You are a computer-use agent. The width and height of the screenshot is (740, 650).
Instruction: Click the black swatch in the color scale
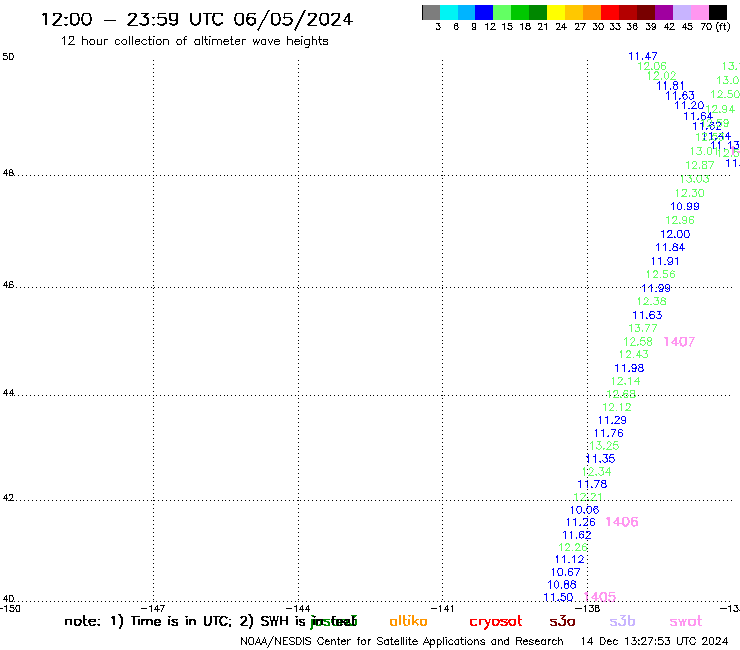[x=717, y=12]
